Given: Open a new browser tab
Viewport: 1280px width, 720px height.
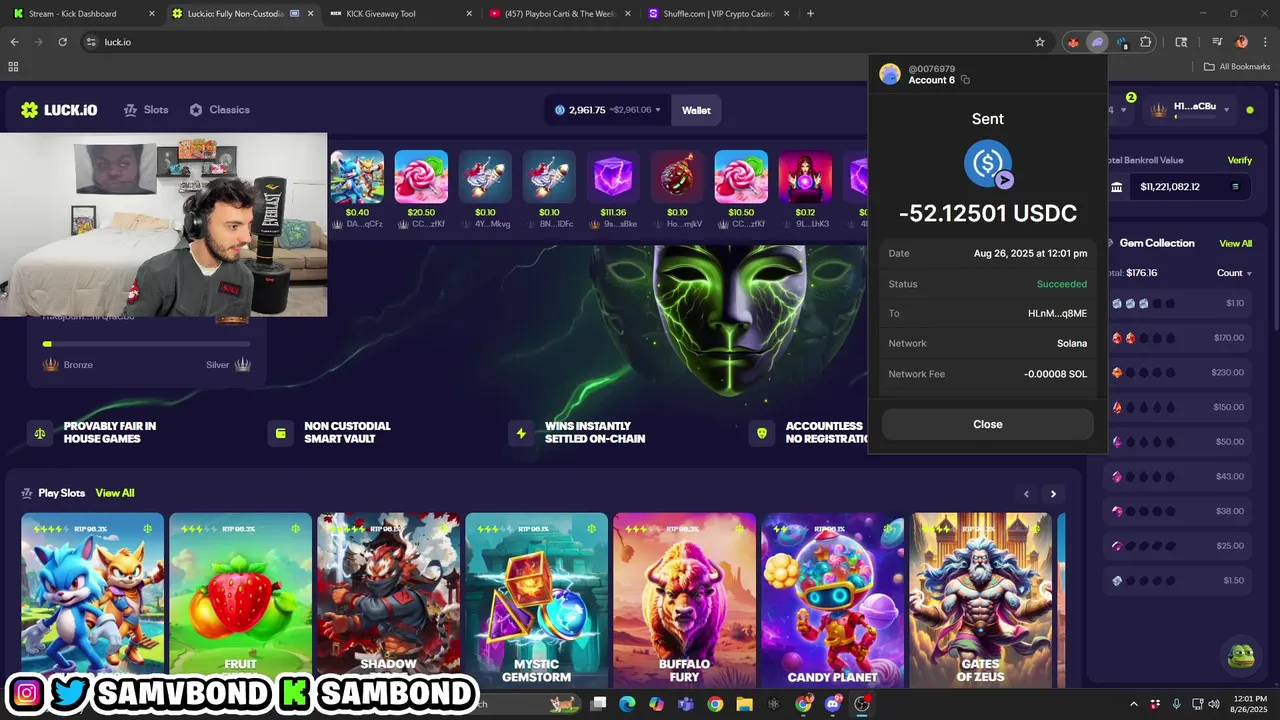Looking at the screenshot, I should click(810, 14).
